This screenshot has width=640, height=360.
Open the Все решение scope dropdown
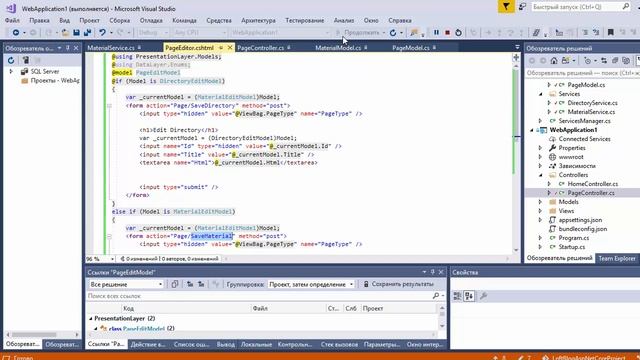(126, 284)
